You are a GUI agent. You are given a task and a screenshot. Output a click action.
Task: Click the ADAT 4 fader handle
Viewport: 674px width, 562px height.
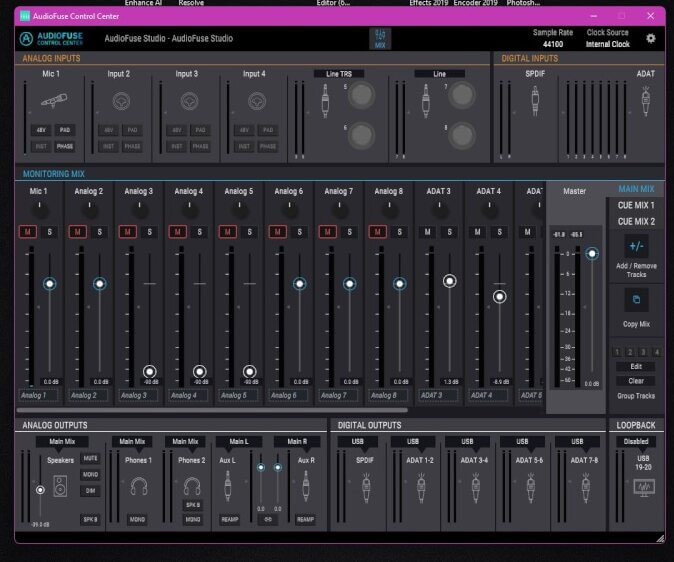499,297
